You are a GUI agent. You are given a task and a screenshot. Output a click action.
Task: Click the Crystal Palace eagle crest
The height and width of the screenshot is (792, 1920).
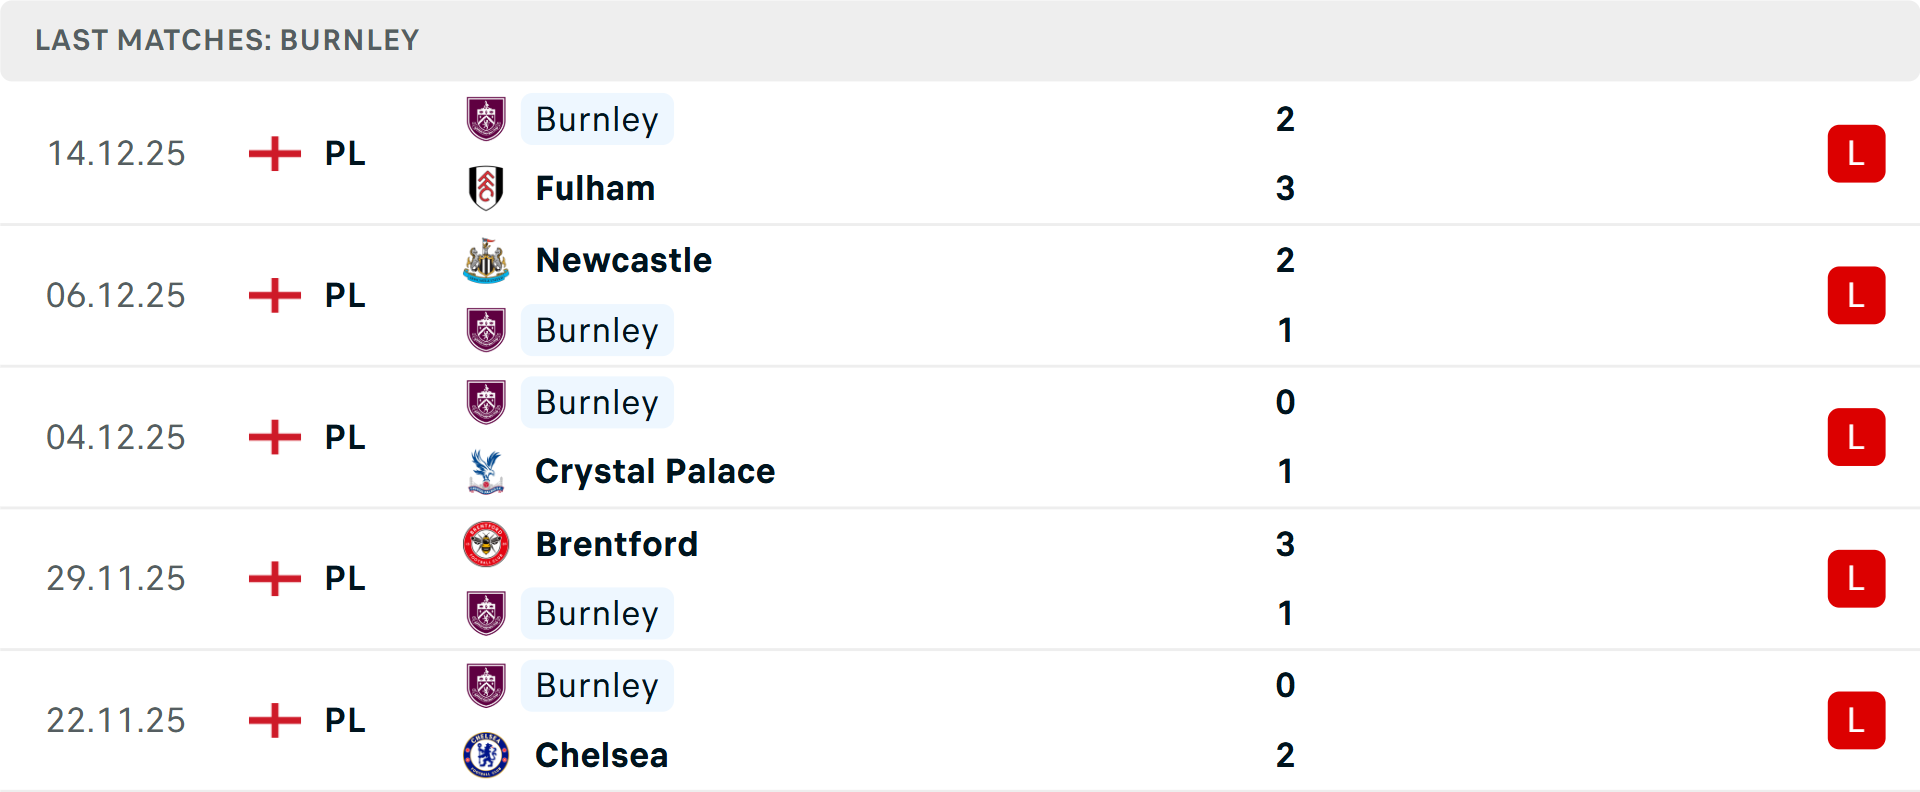[486, 472]
